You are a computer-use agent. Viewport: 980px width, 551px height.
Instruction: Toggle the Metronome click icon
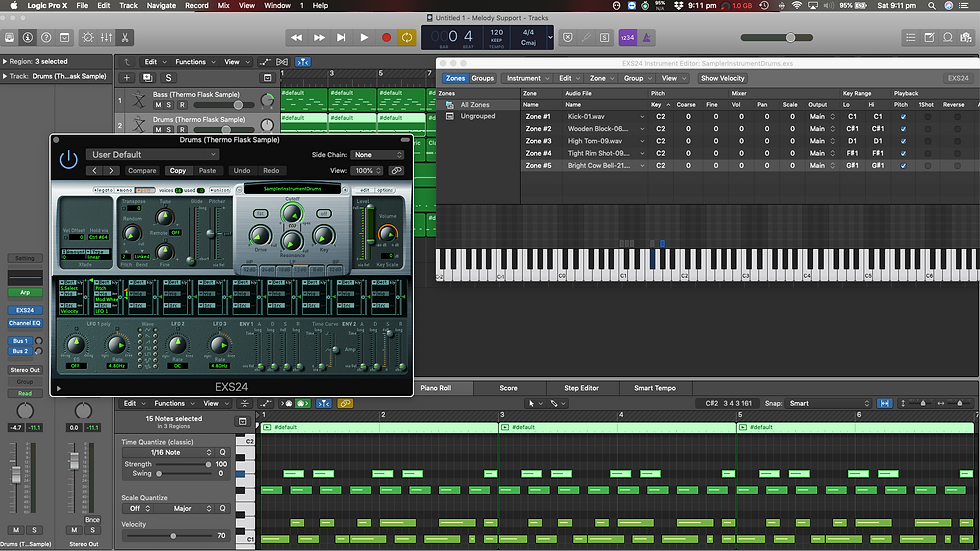646,37
